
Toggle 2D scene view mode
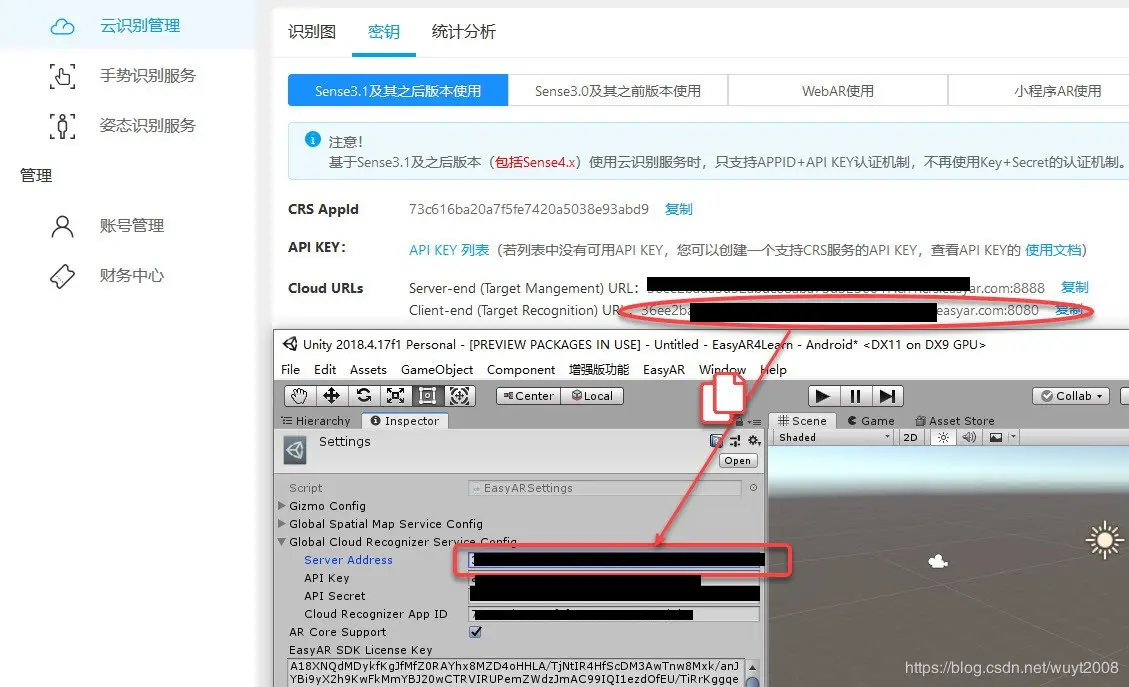[911, 438]
